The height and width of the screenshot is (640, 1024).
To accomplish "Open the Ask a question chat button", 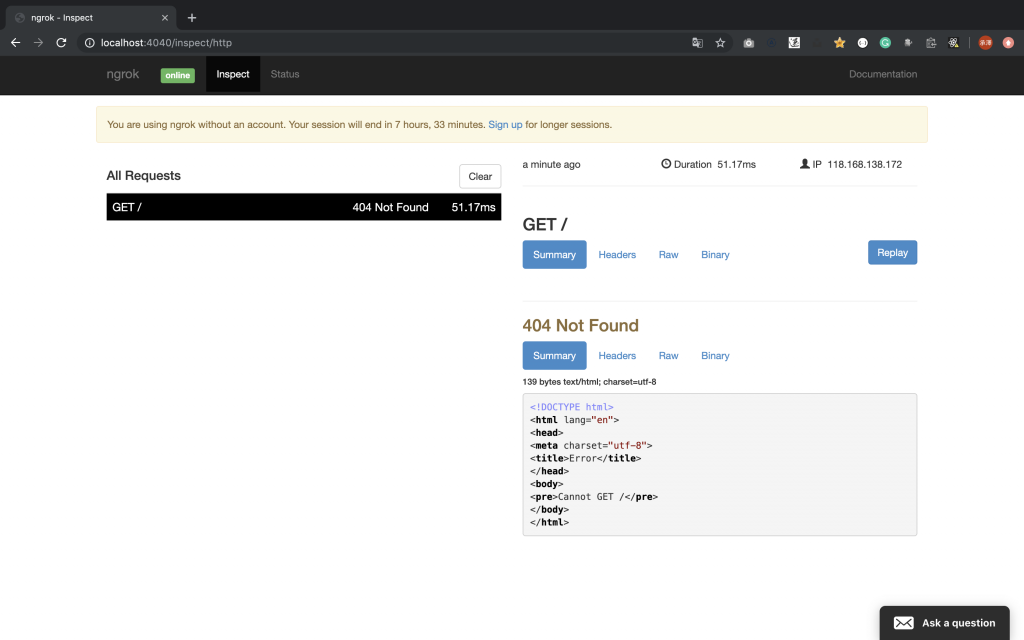I will pyautogui.click(x=944, y=623).
